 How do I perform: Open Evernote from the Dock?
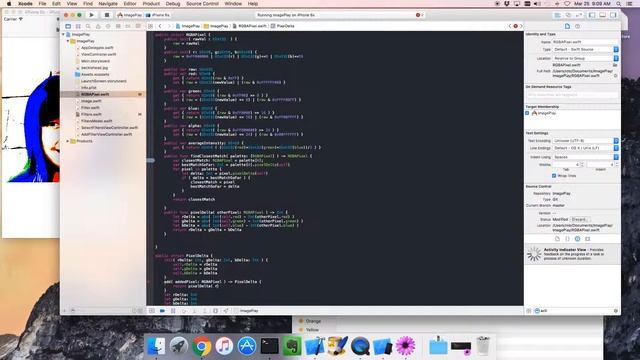click(x=292, y=346)
